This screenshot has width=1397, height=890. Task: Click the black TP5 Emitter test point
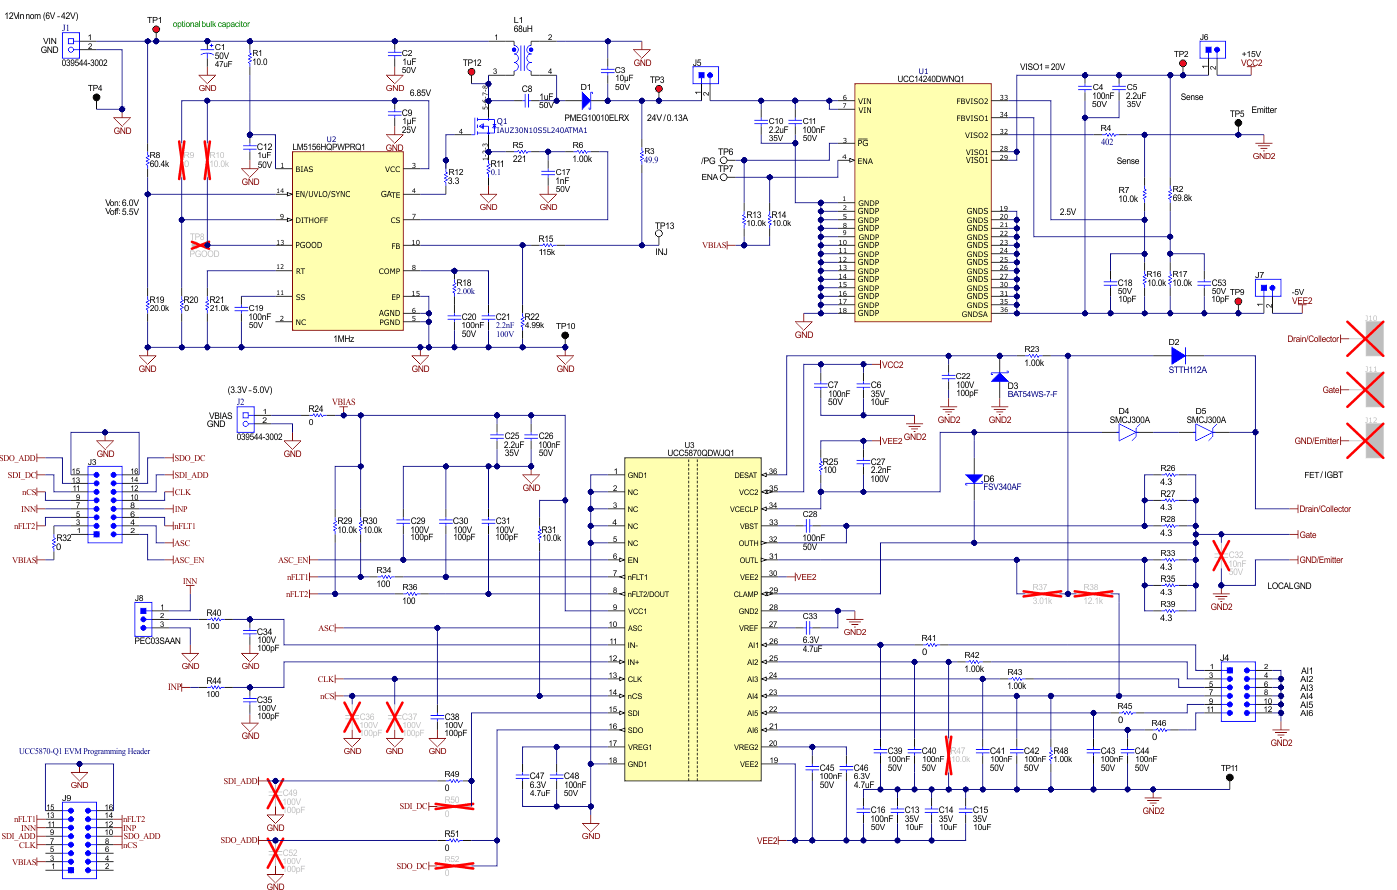click(x=1238, y=125)
